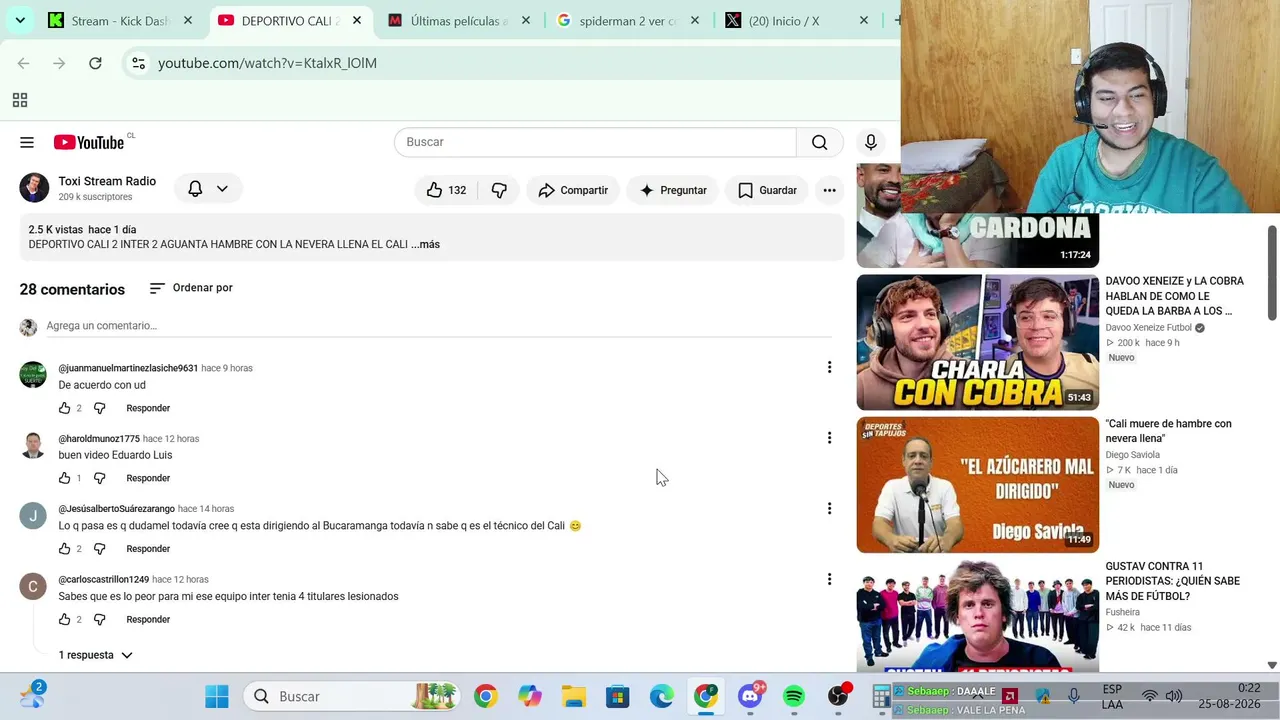Screen dimensions: 1280x720
Task: Click the magnifier search button on YouTube
Action: click(820, 142)
